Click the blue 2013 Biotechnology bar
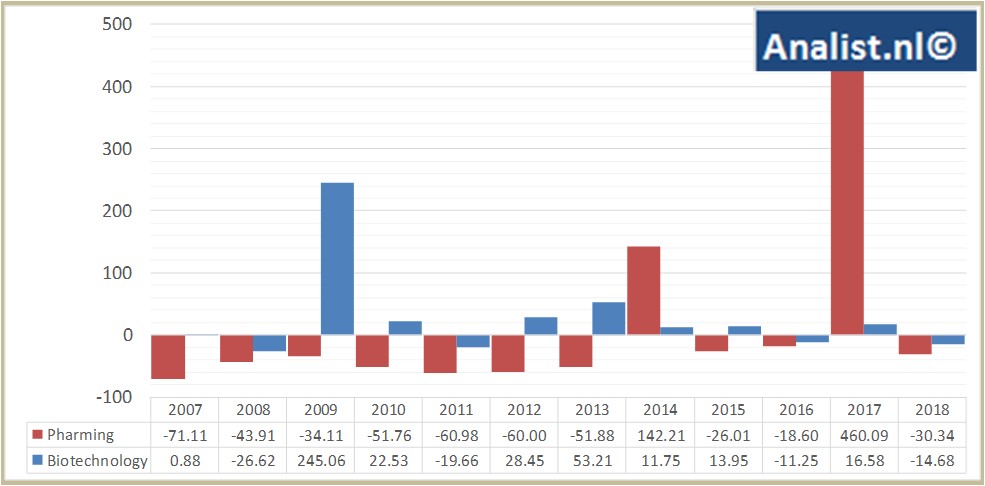This screenshot has width=985, height=486. pyautogui.click(x=608, y=318)
